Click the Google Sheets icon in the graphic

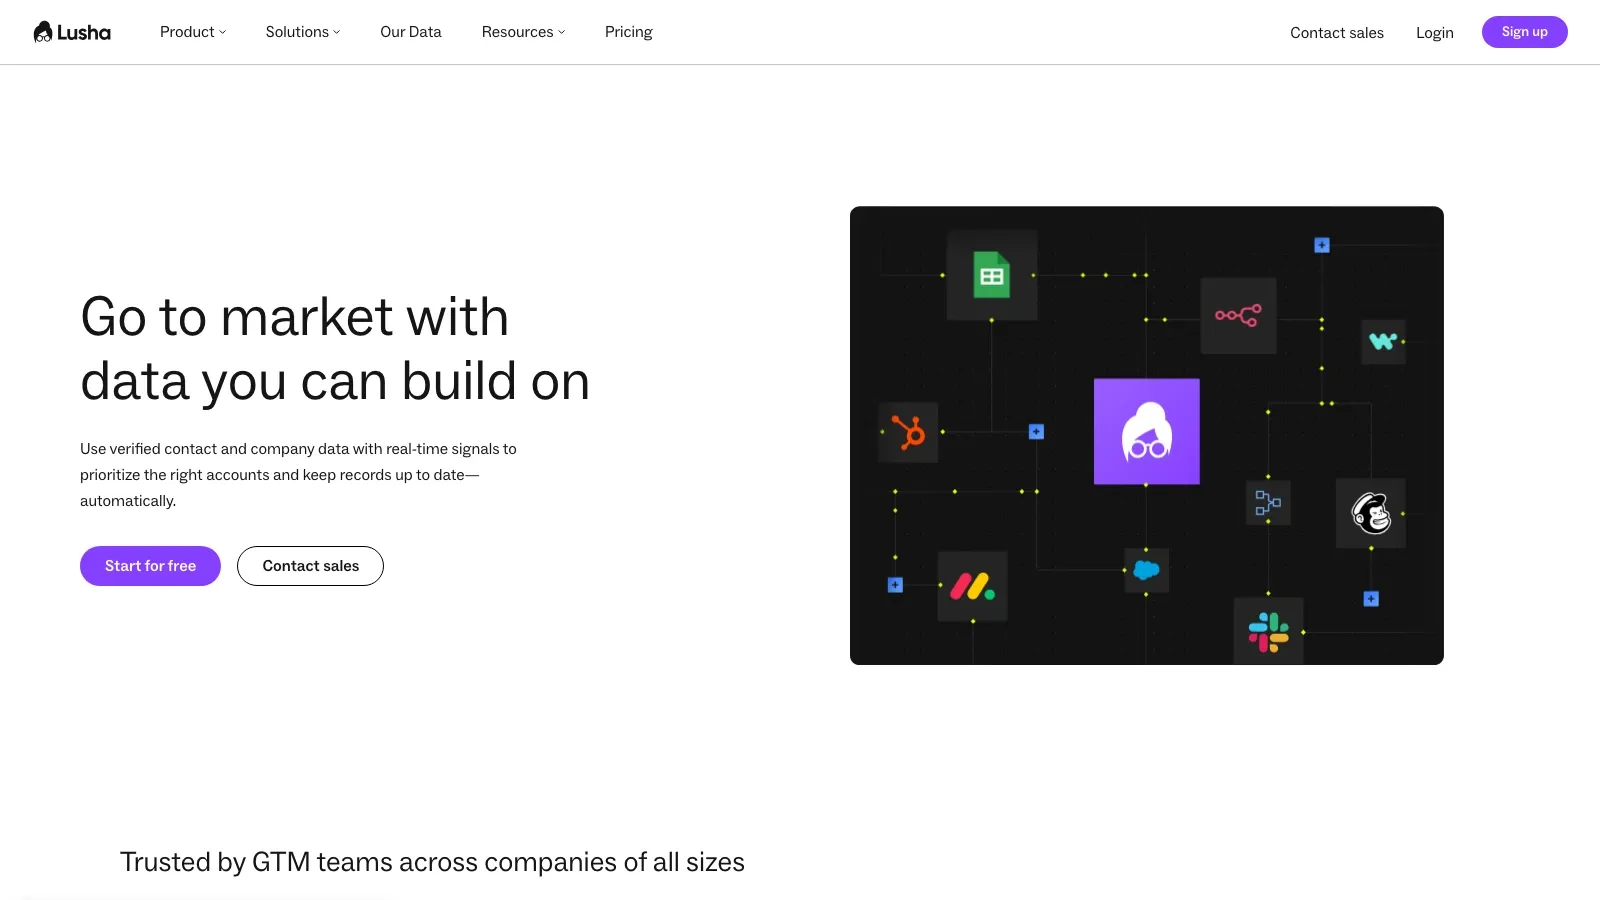point(992,275)
